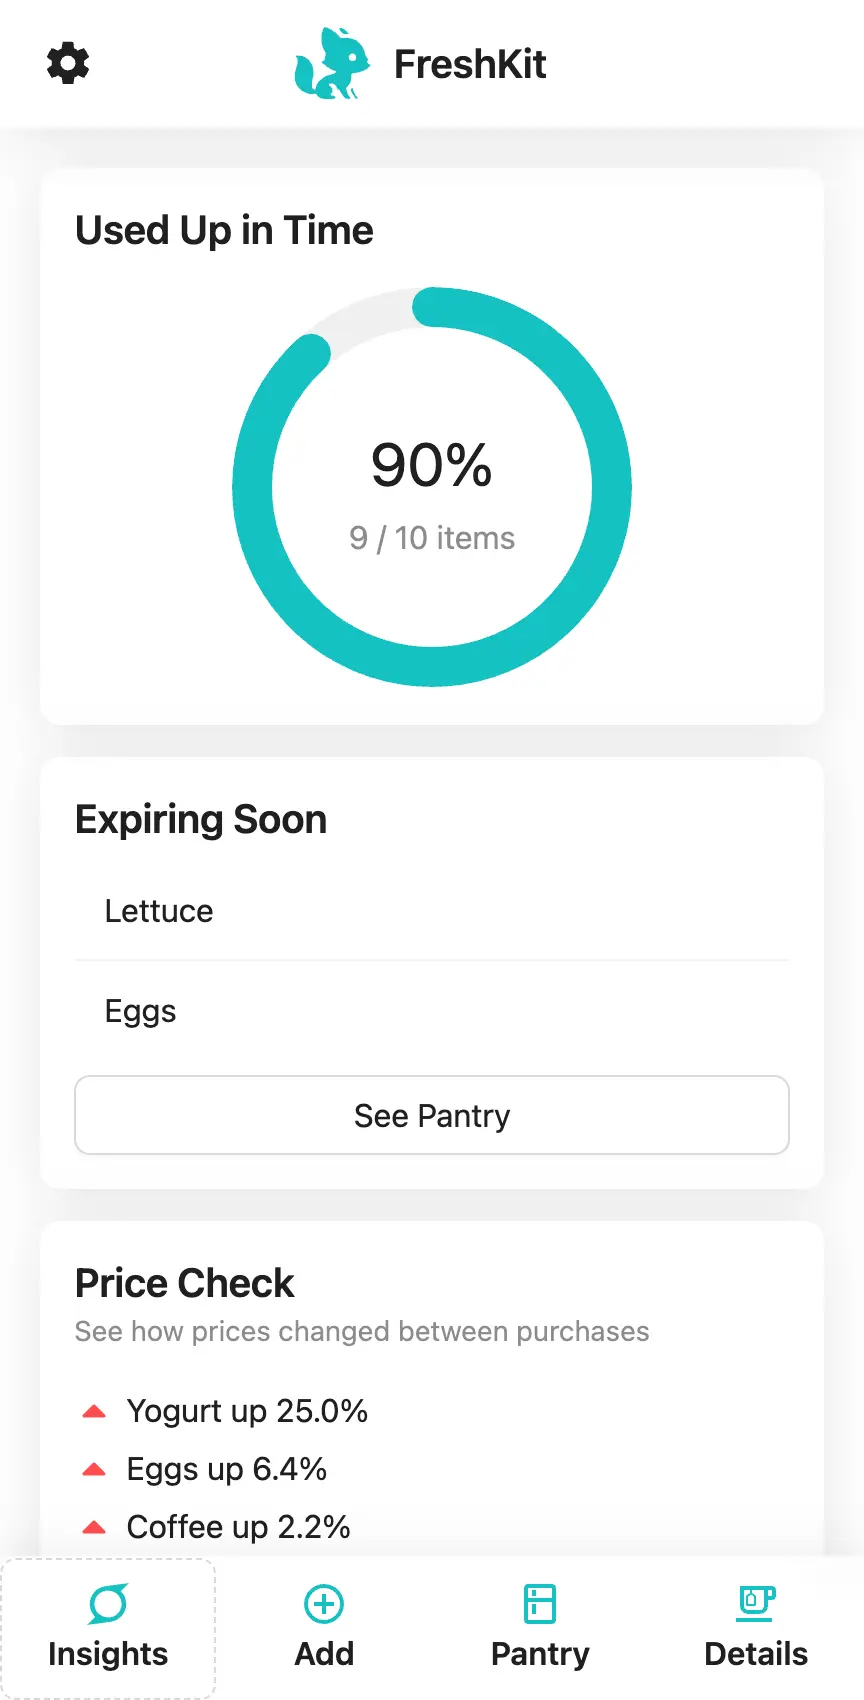
Task: Click the See Pantry button
Action: [432, 1115]
